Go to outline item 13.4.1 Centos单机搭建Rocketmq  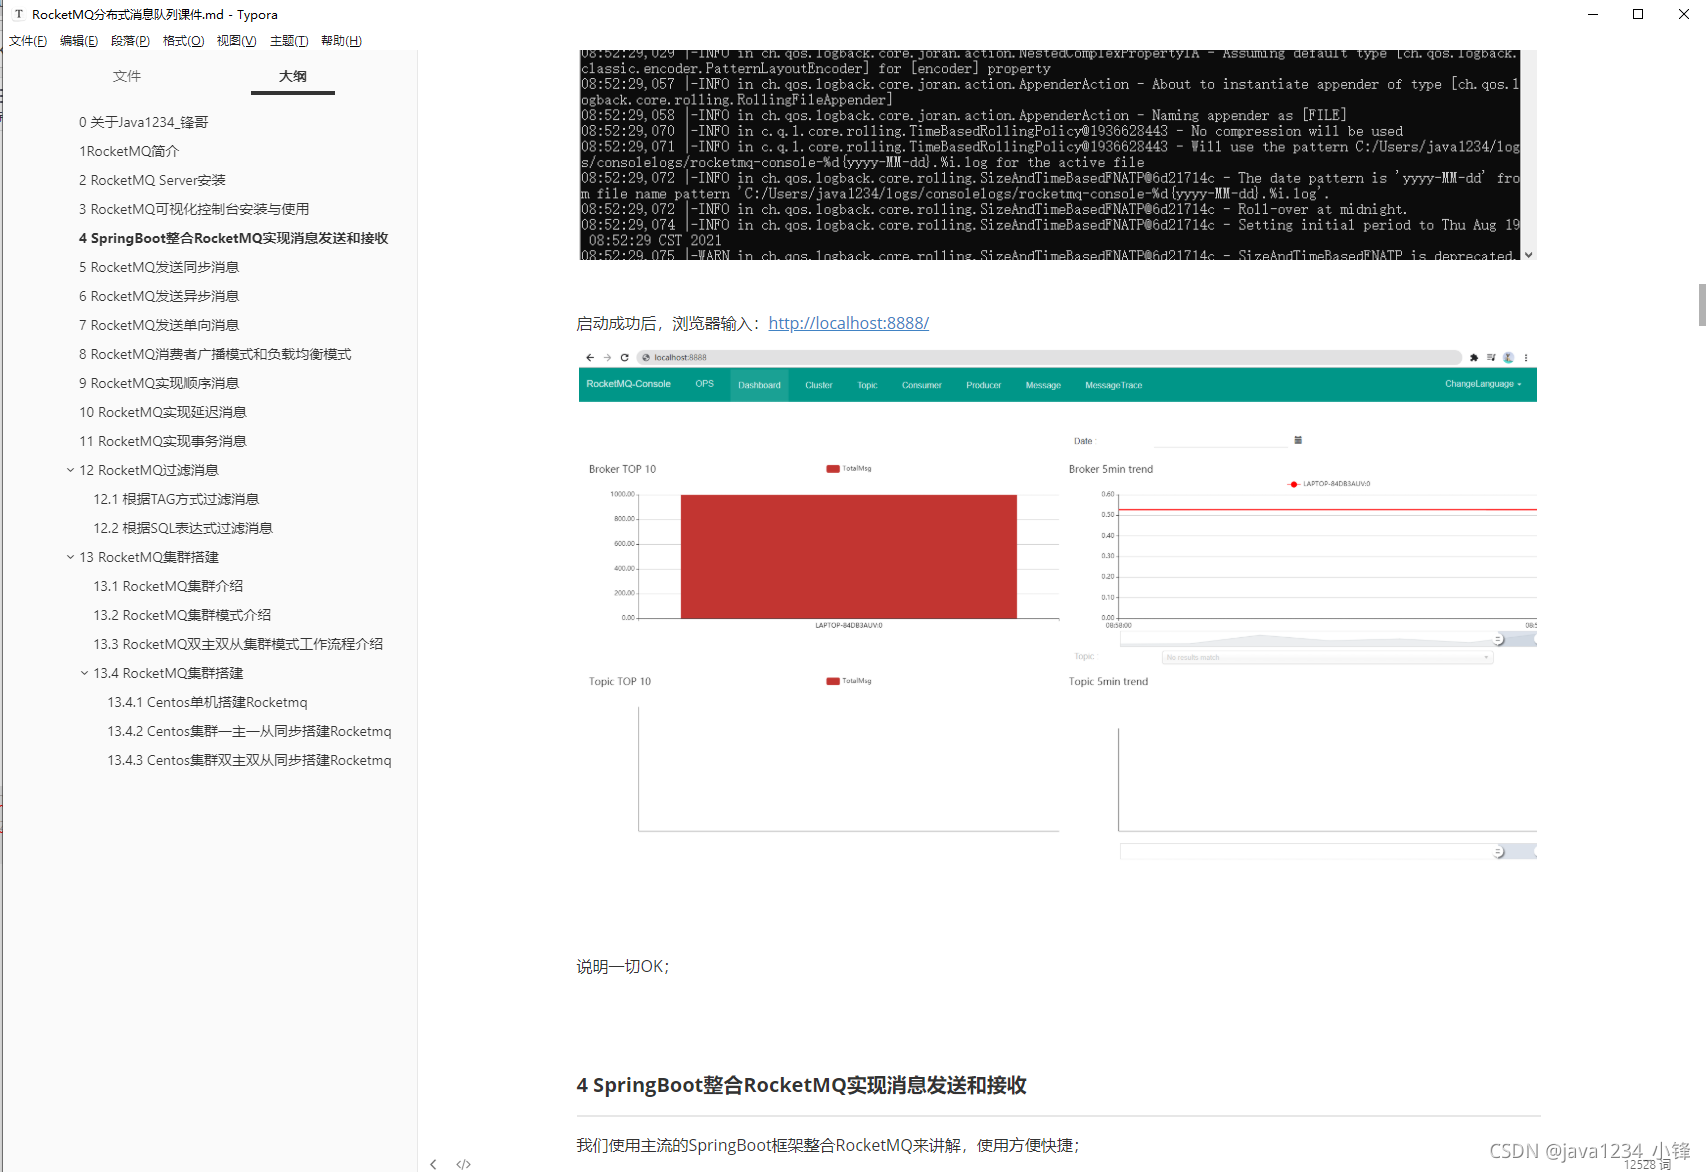tap(207, 702)
